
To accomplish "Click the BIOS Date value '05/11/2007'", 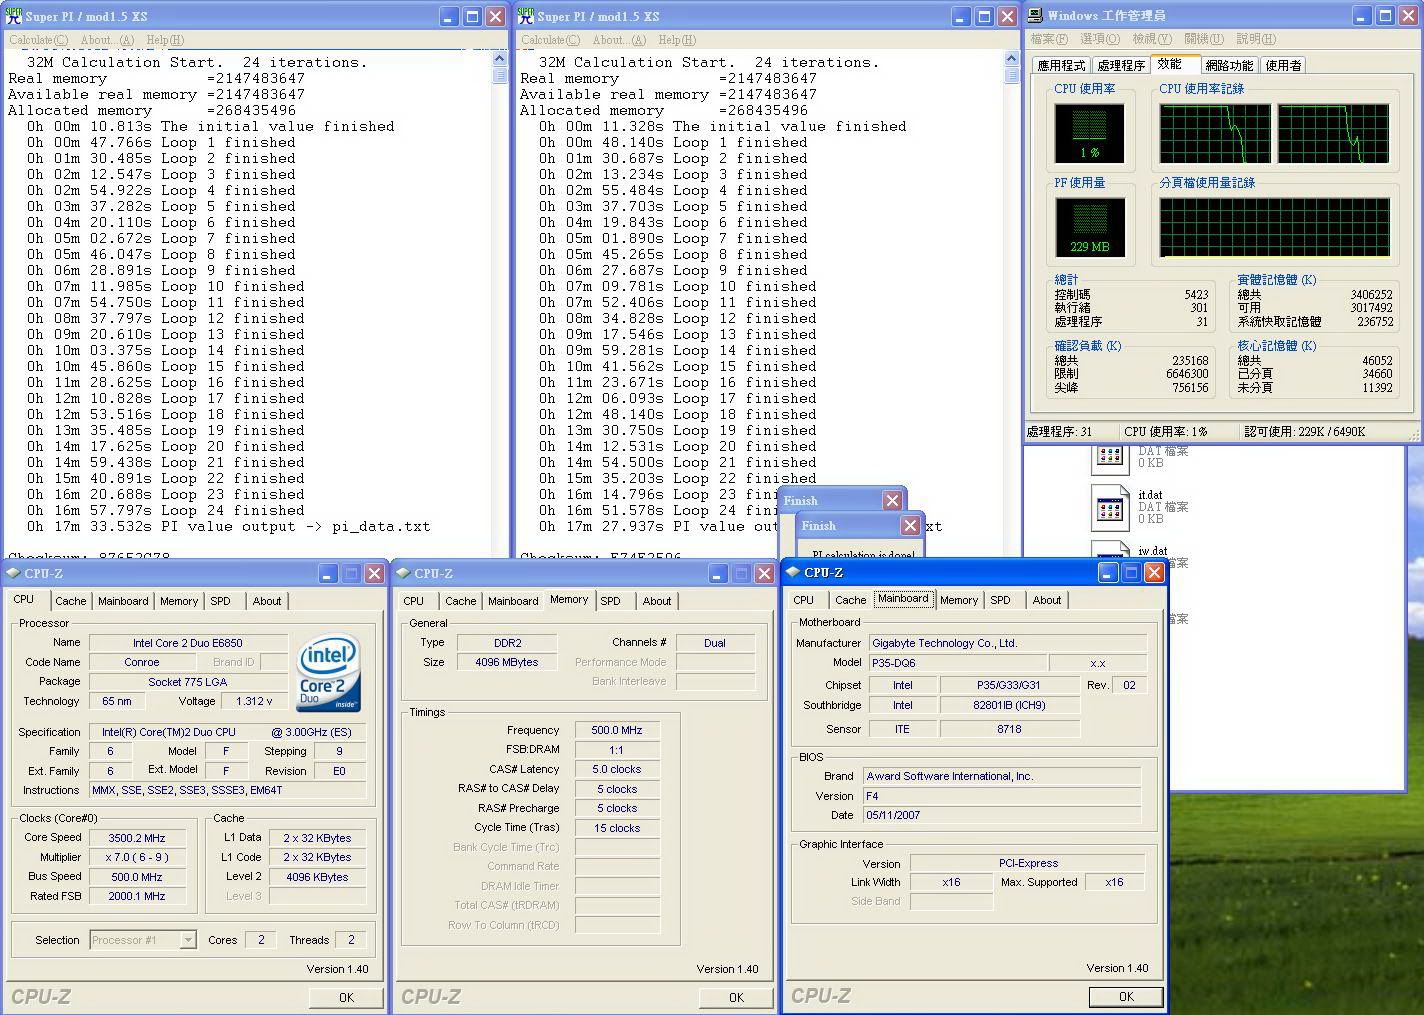I will [1002, 815].
